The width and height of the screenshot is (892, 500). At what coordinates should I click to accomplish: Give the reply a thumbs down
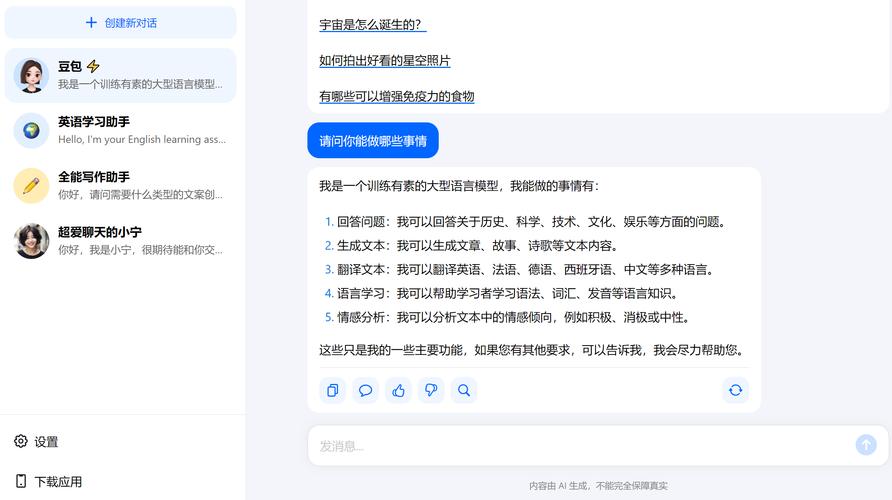tap(431, 390)
